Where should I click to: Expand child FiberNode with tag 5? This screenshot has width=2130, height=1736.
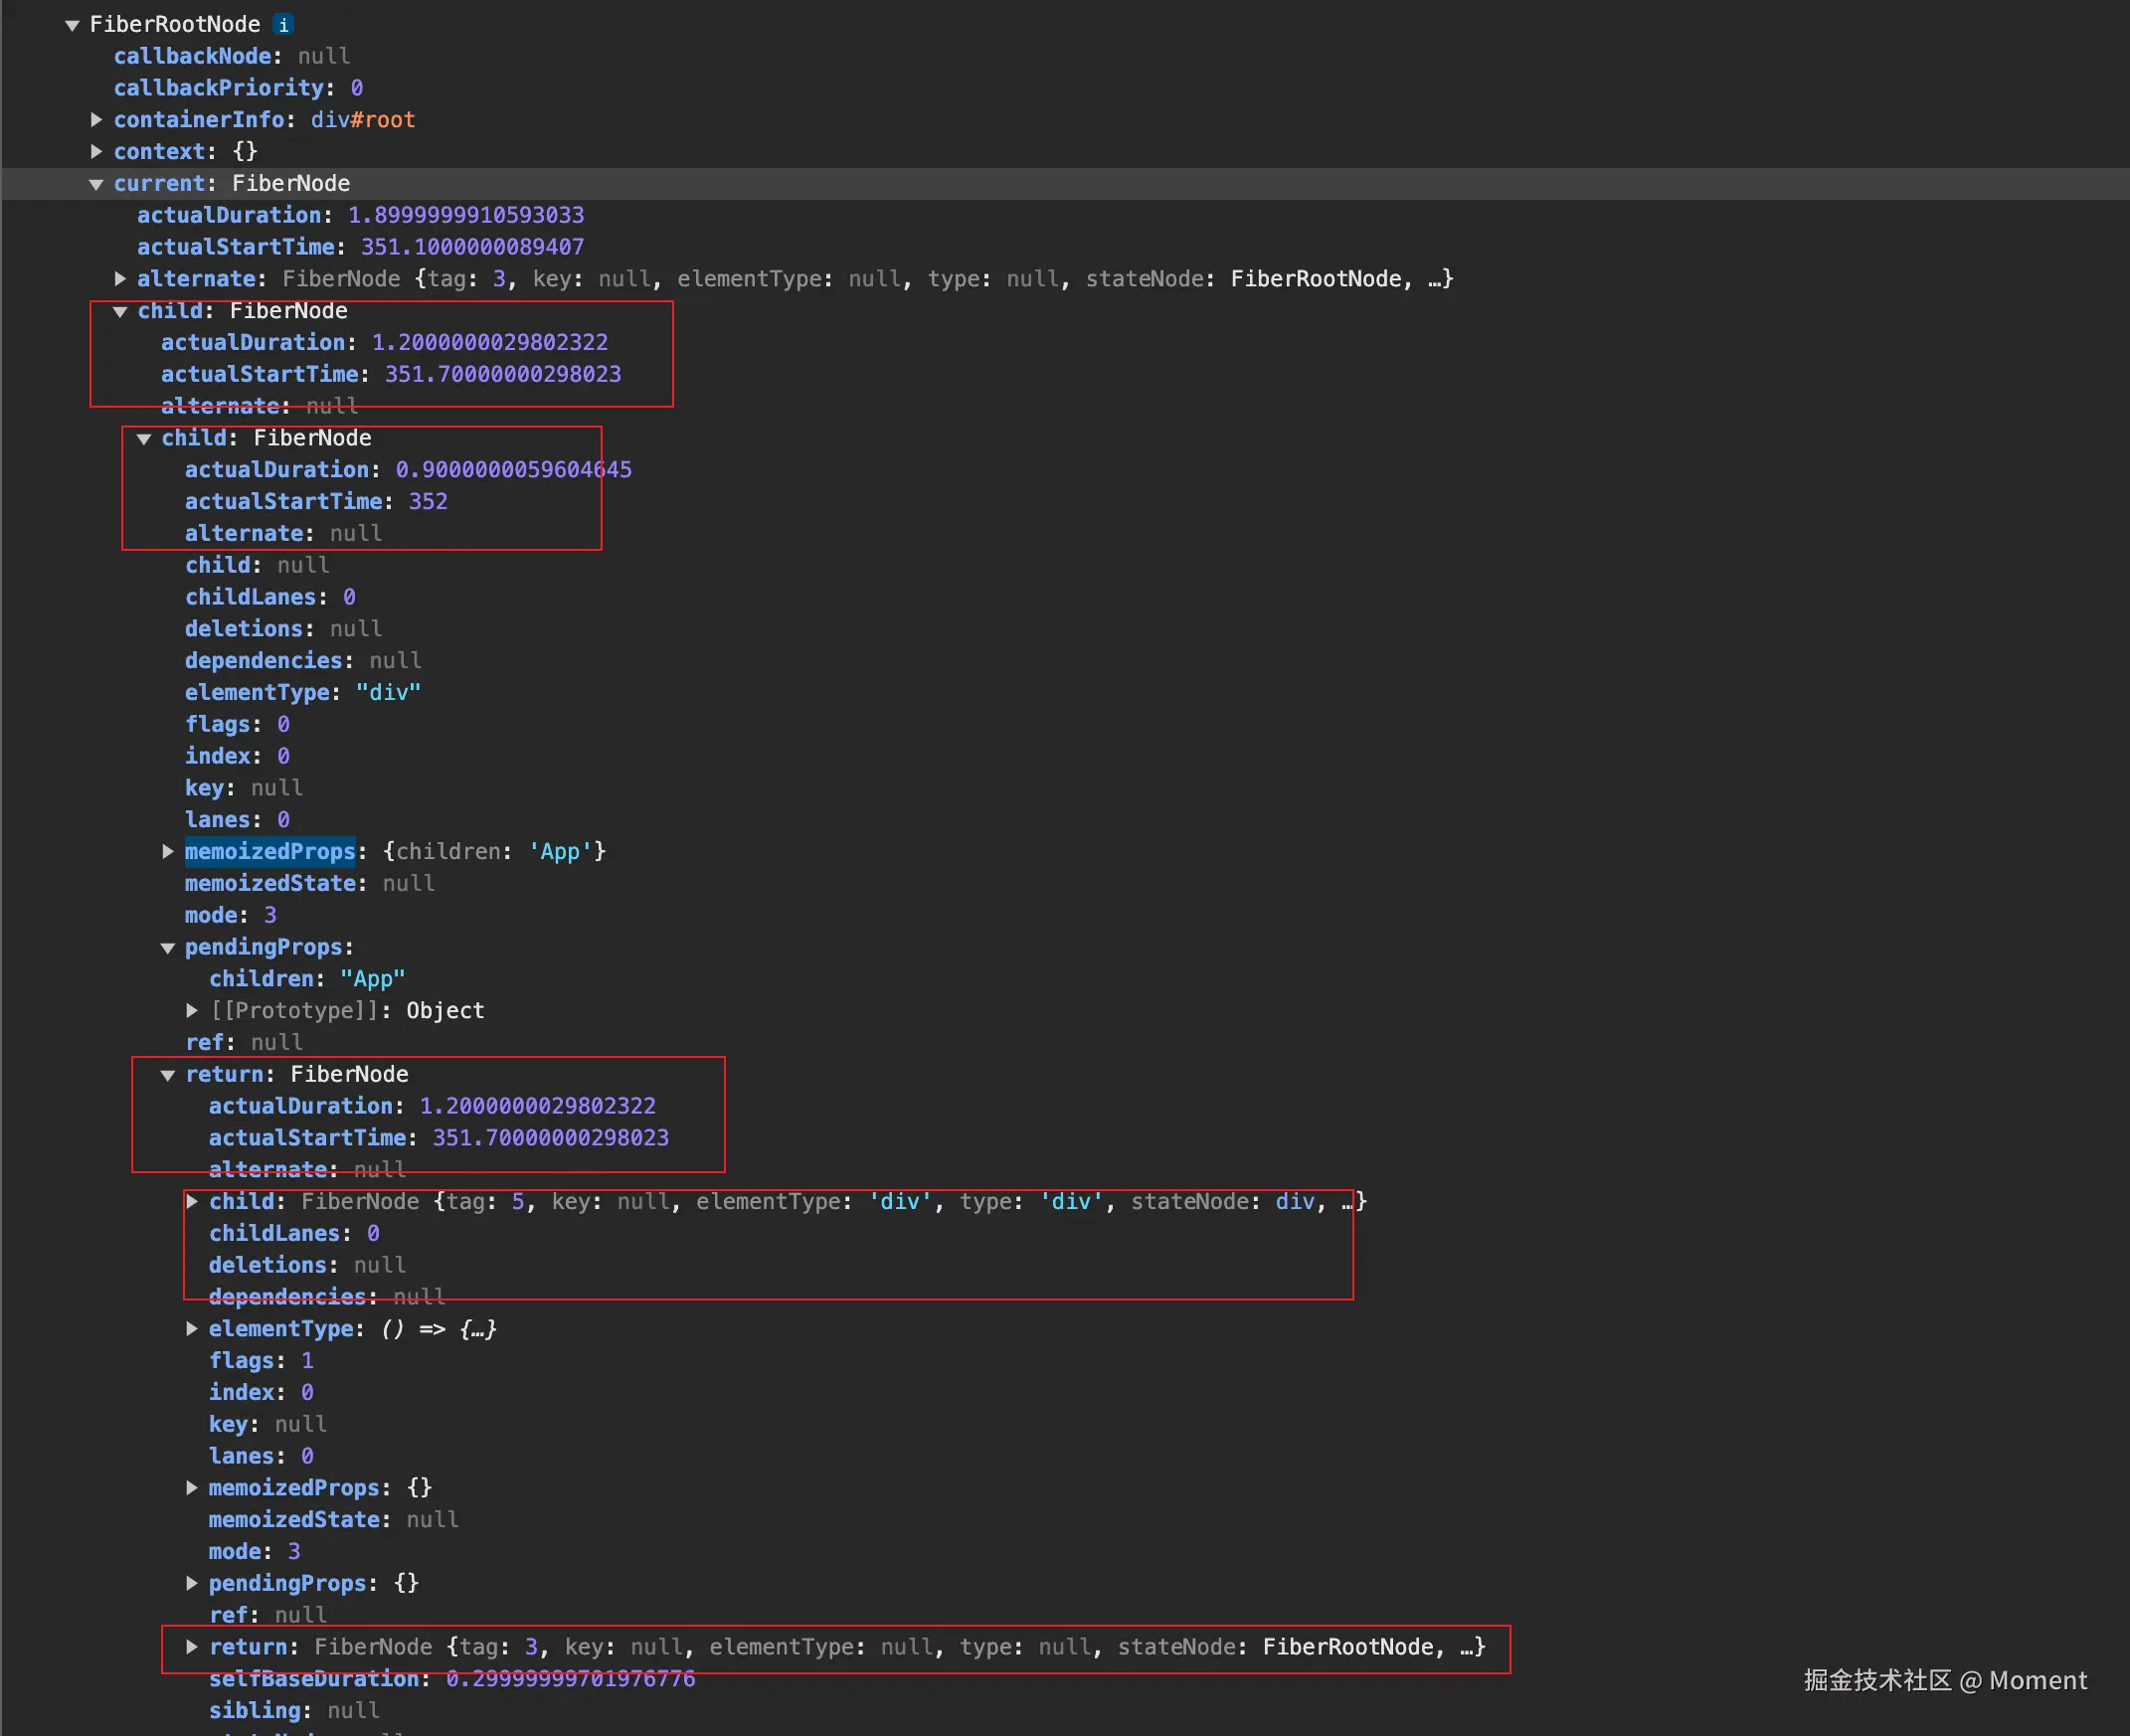(192, 1202)
